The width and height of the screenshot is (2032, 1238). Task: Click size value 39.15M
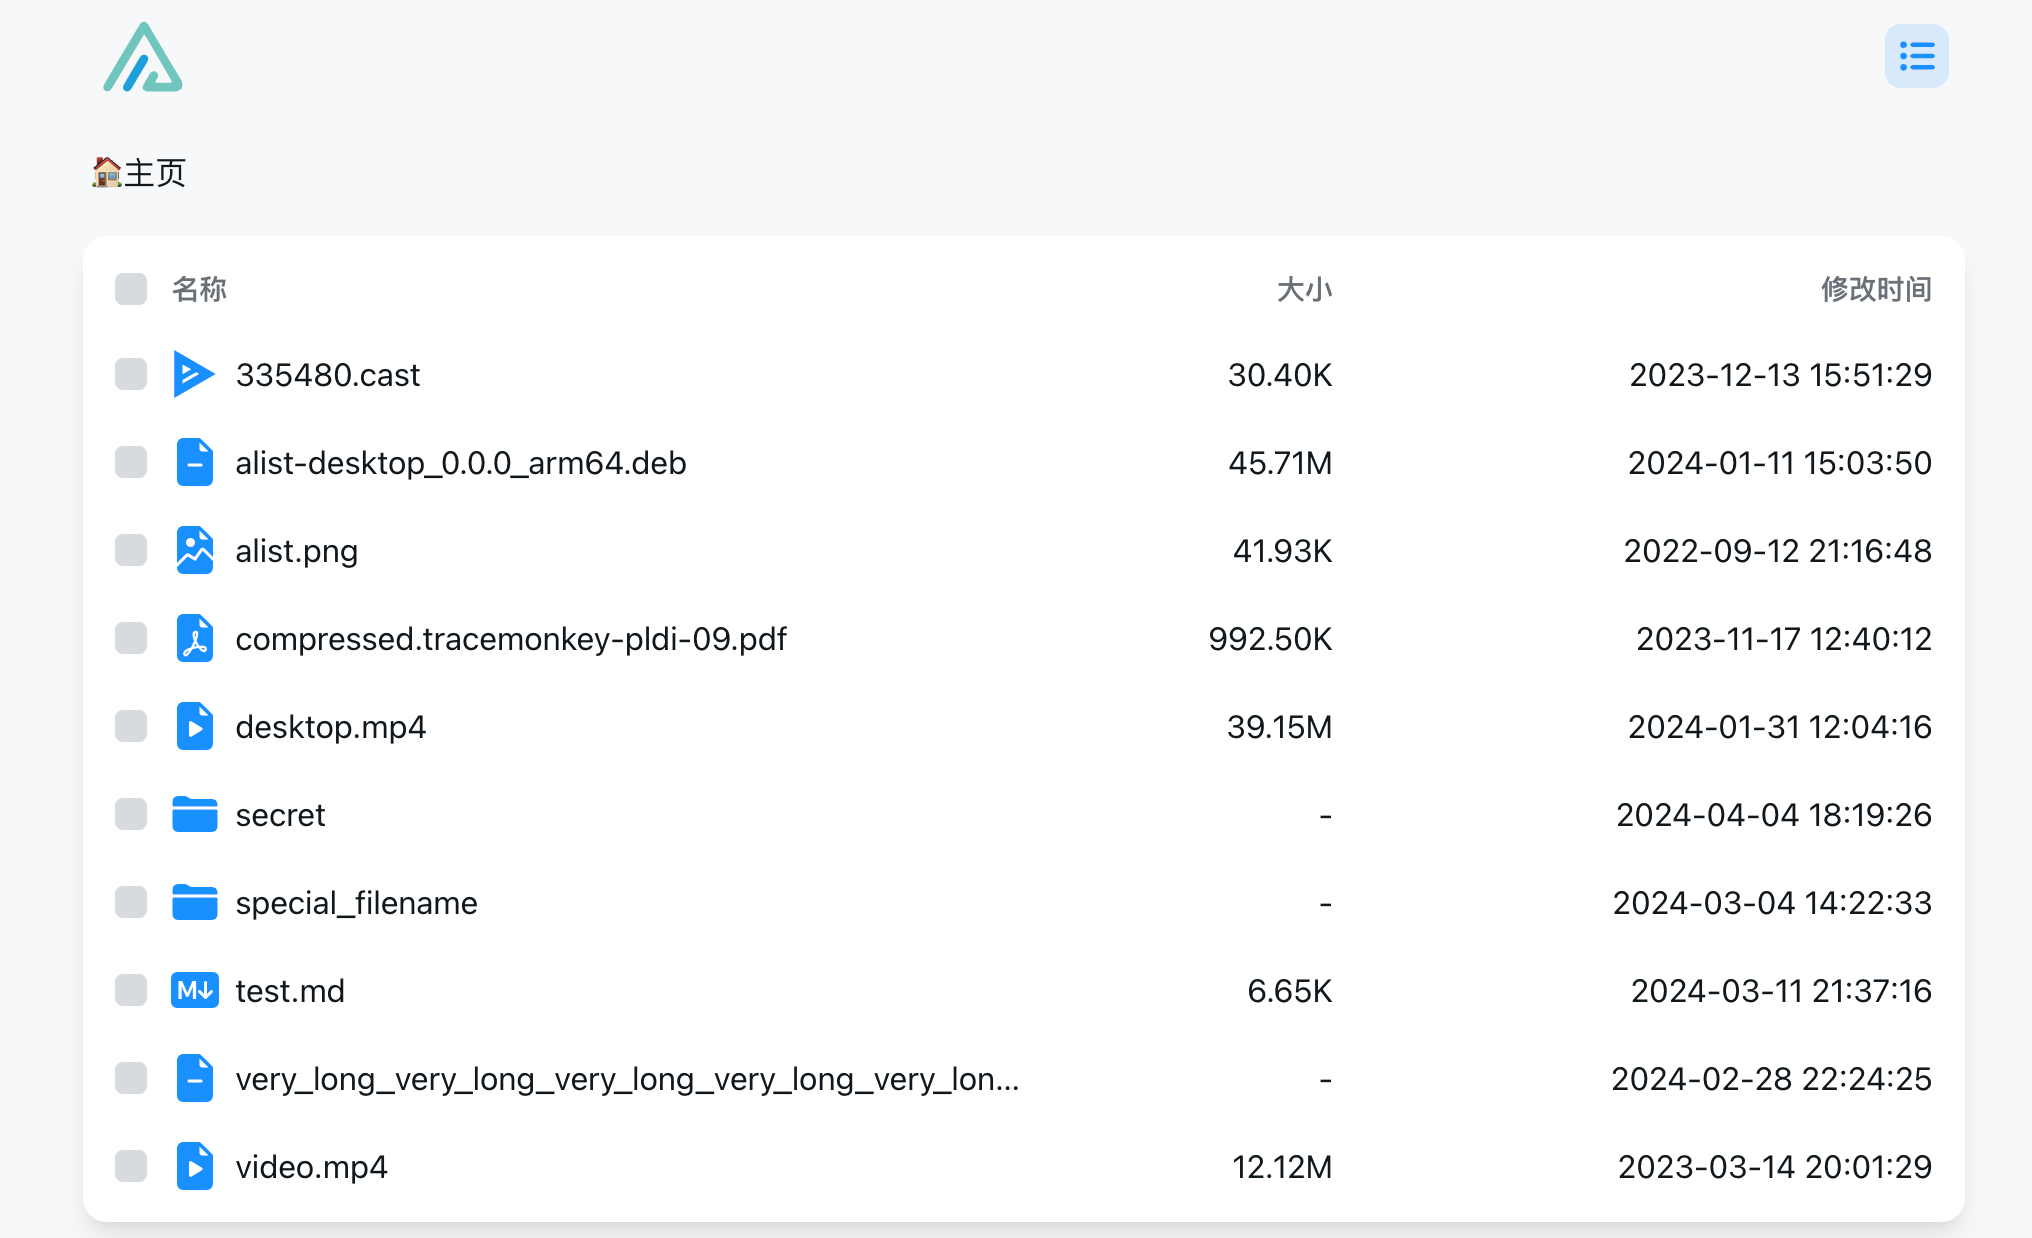1279,727
